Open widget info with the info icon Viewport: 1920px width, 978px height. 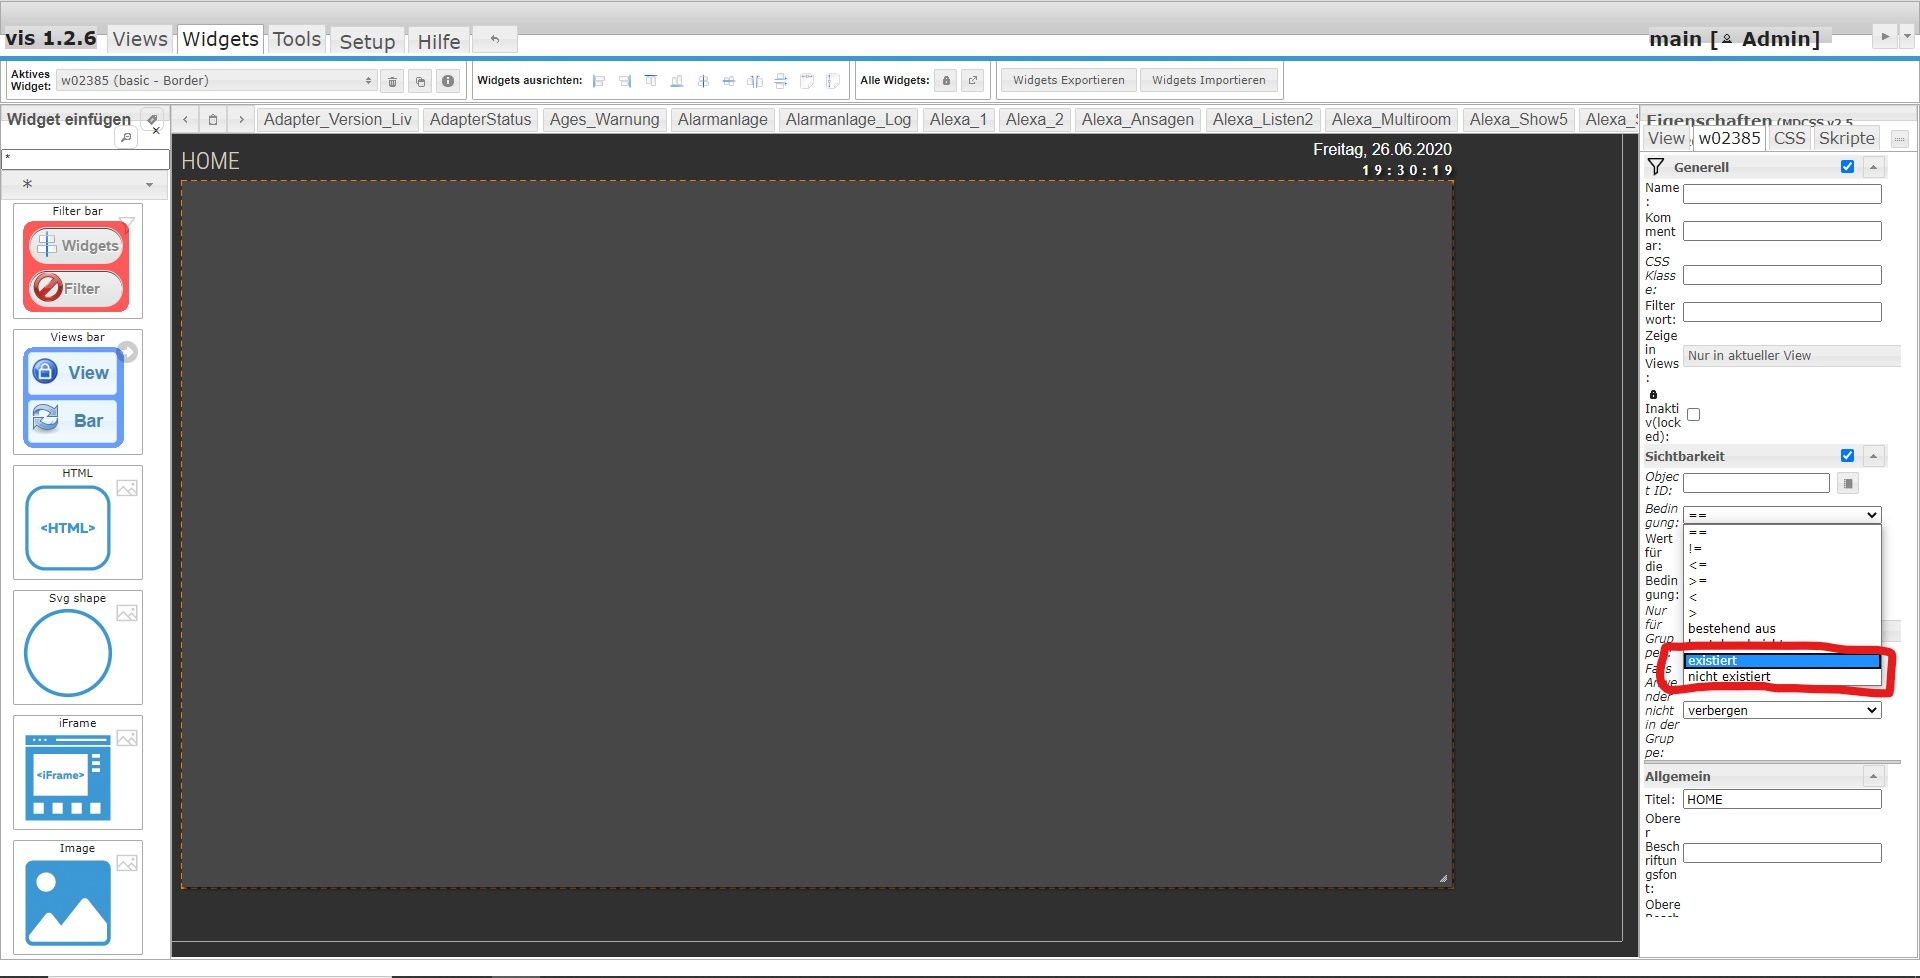tap(448, 81)
